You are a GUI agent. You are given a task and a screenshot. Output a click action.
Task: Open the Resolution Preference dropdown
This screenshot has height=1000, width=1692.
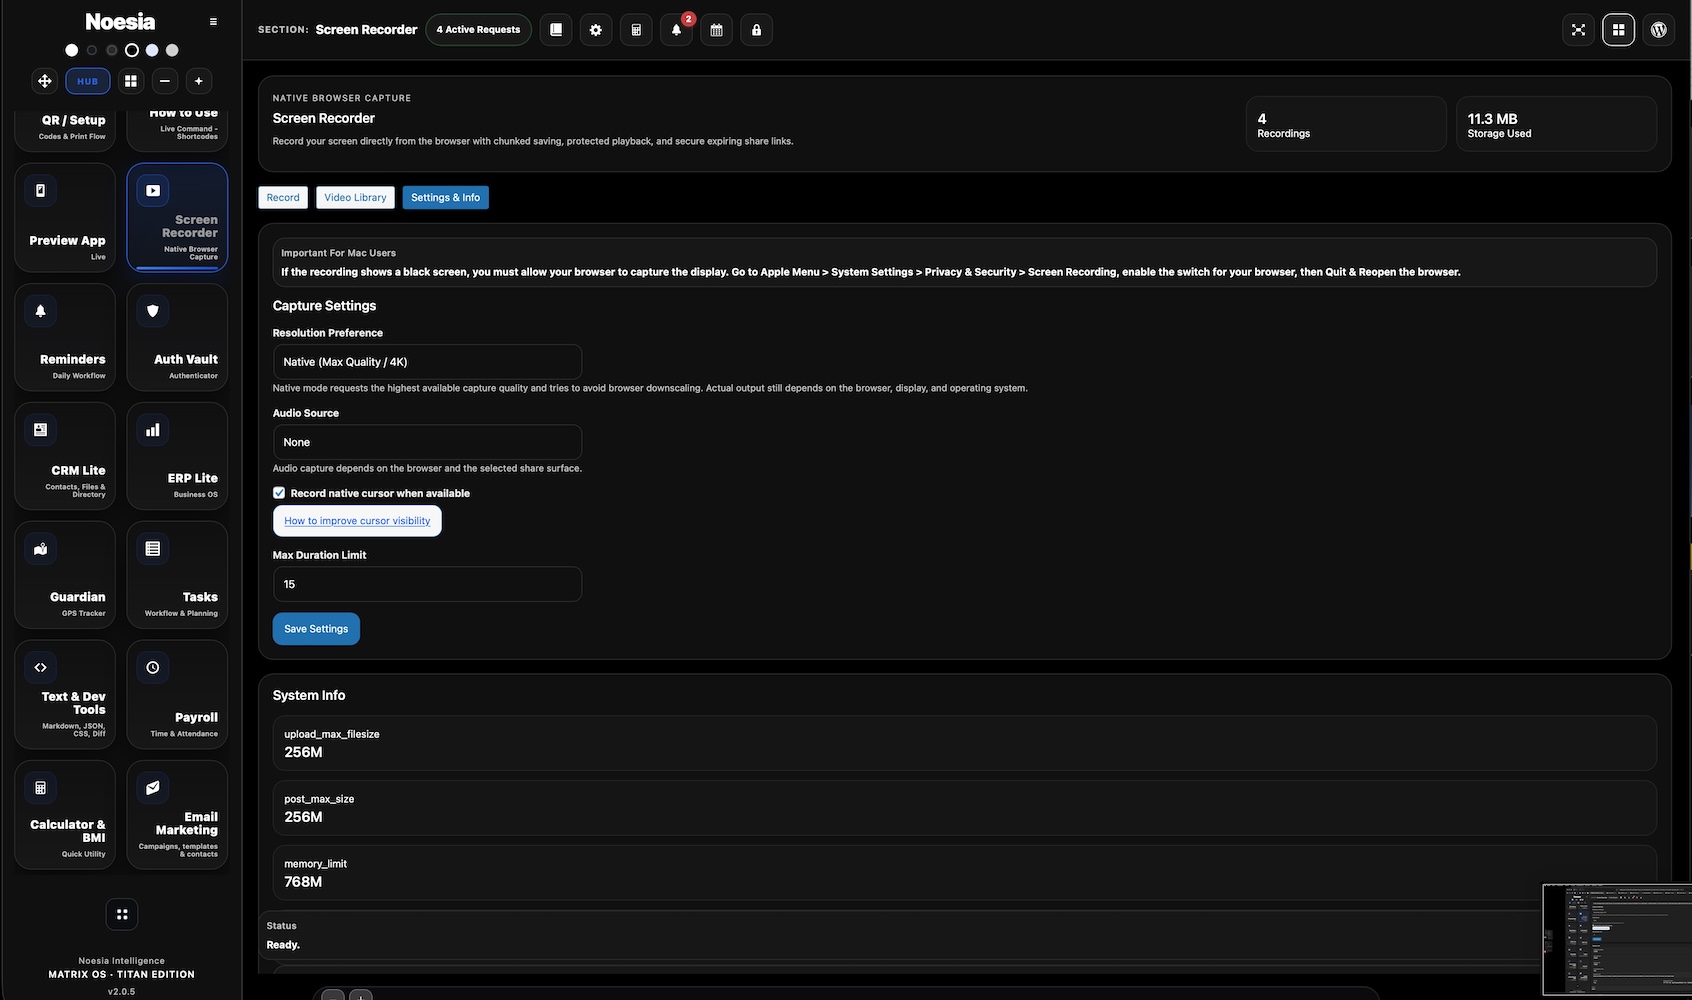427,362
